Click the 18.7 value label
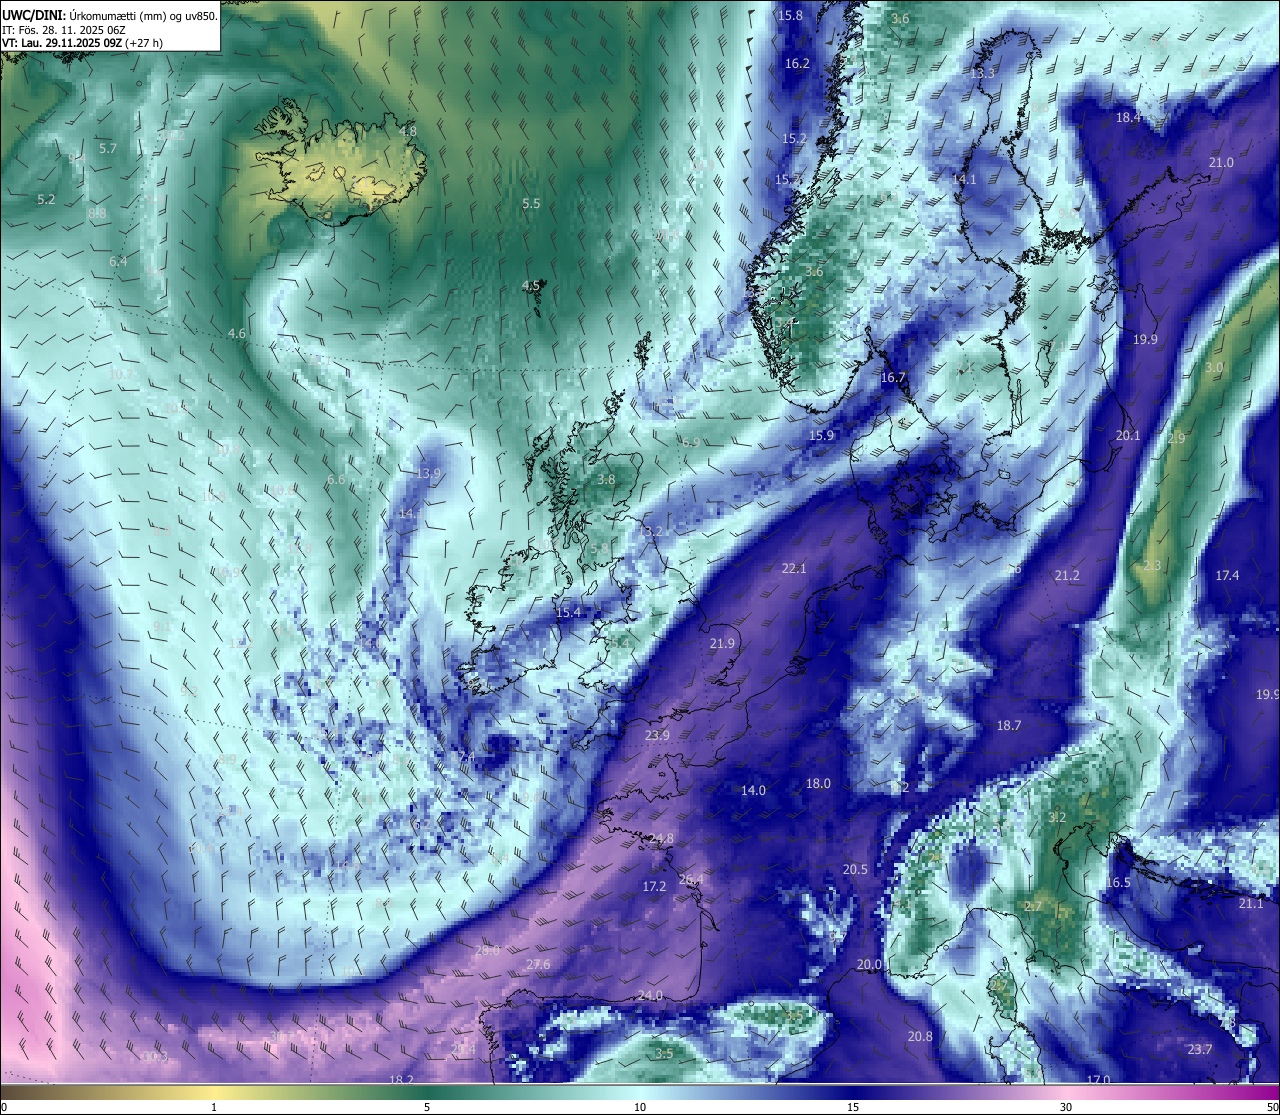 tap(1009, 725)
